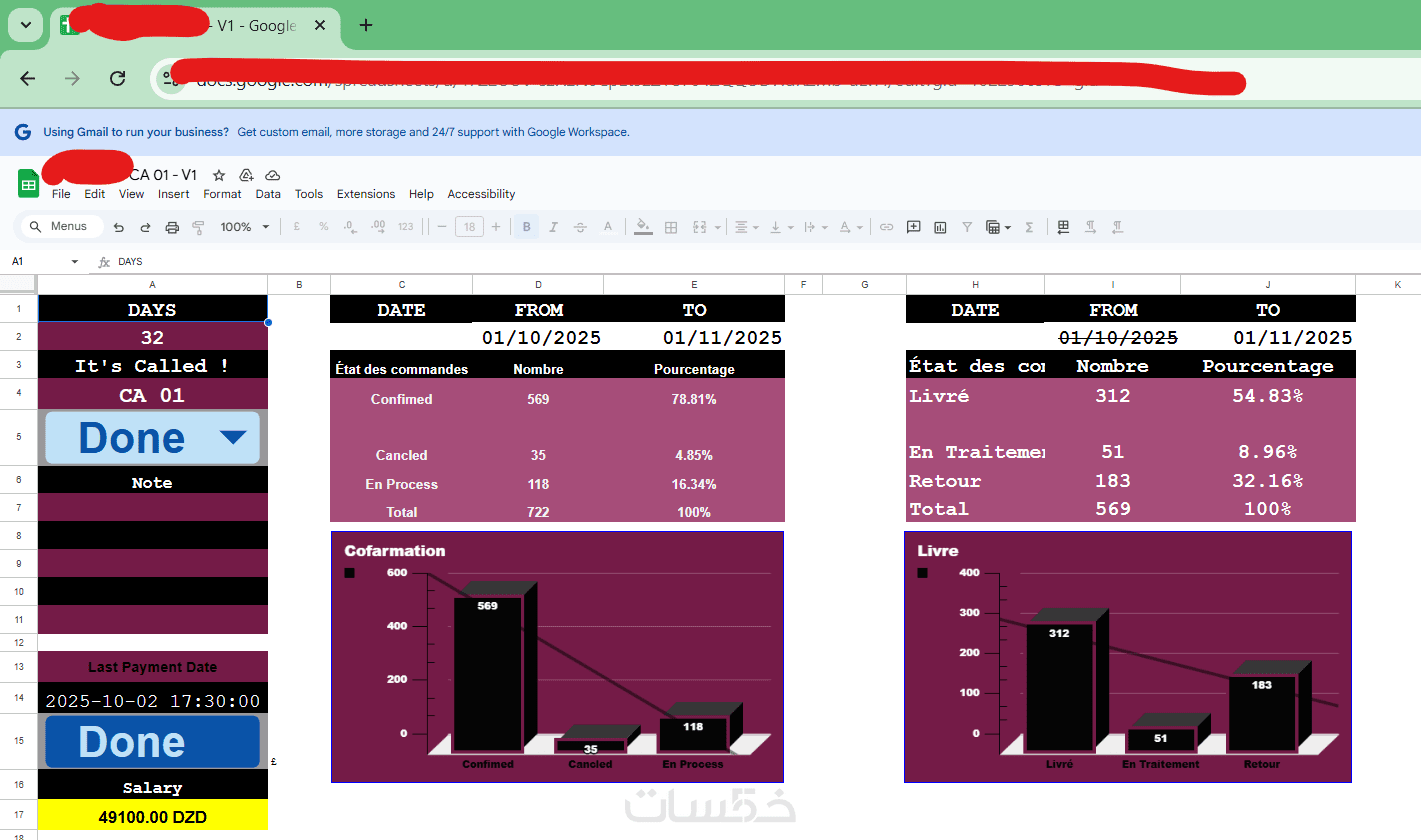Viewport: 1421px width, 840px height.
Task: Click the sheet direction icon
Action: tap(1063, 227)
